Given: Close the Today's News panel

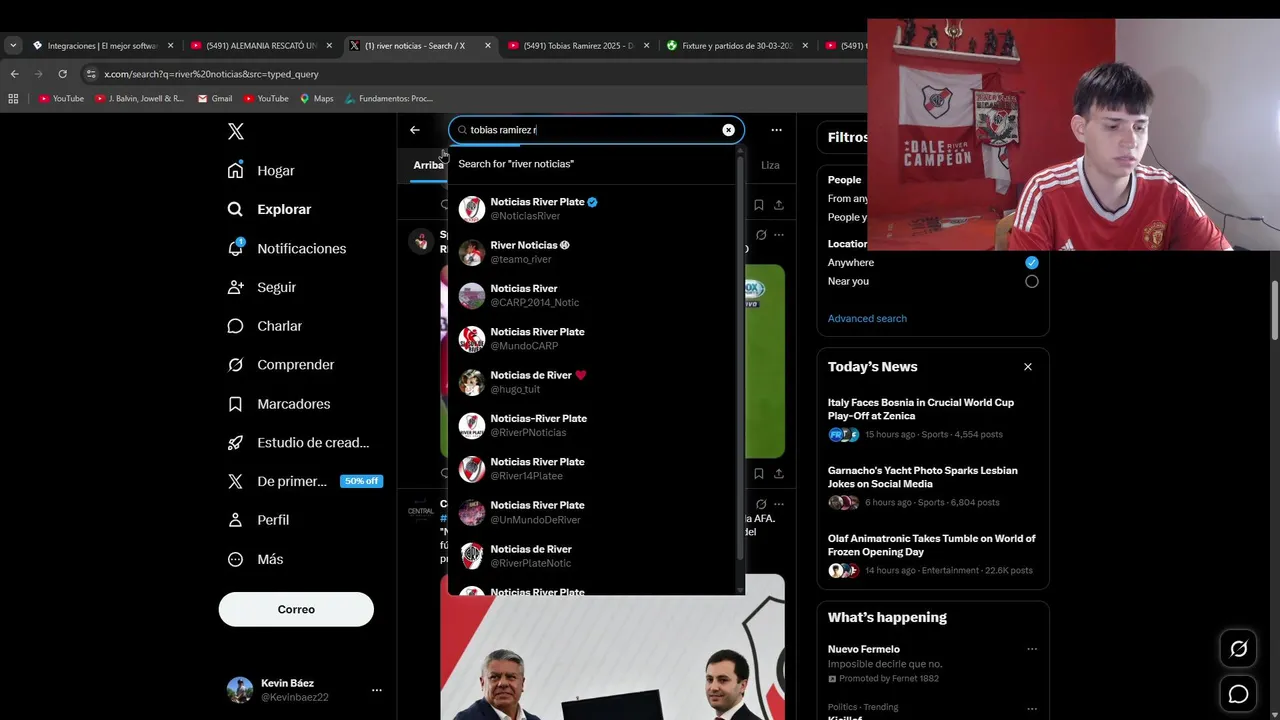Looking at the screenshot, I should pyautogui.click(x=1027, y=367).
